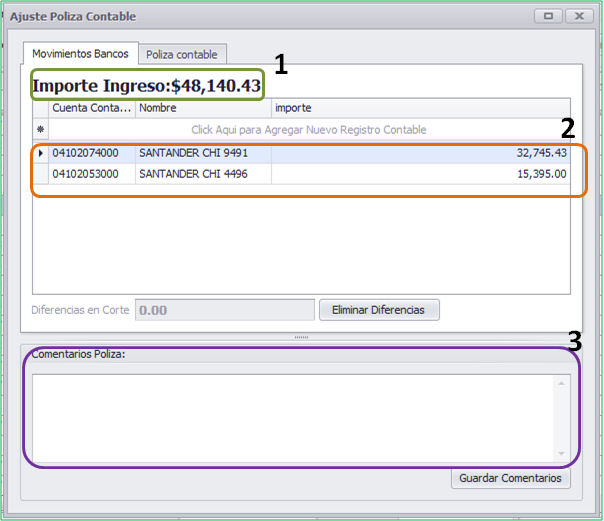Select account row 04102074000

tap(301, 153)
